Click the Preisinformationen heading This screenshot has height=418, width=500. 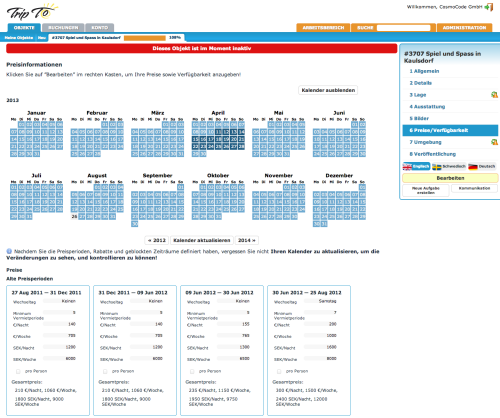pyautogui.click(x=34, y=65)
